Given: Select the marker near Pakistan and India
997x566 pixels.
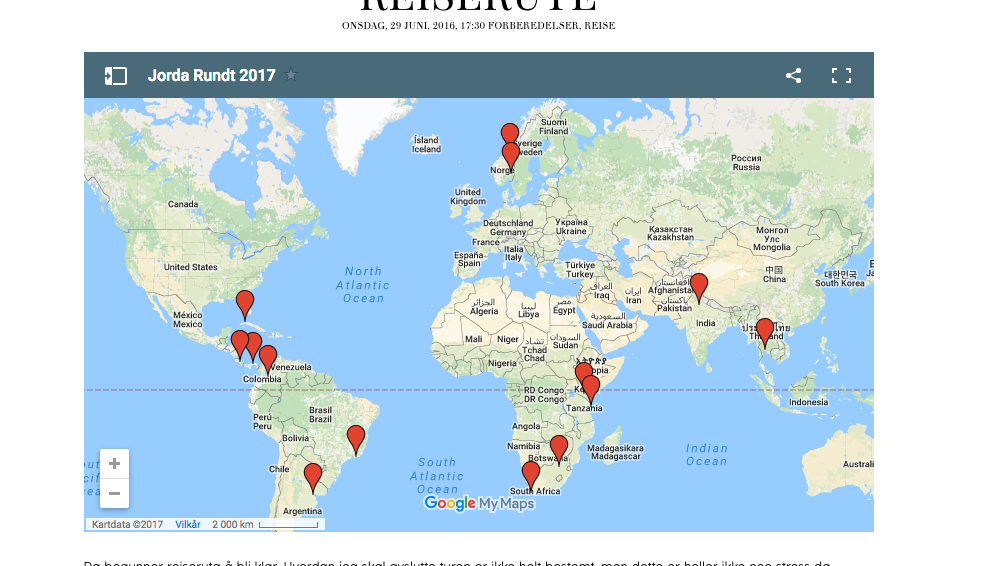Looking at the screenshot, I should coord(699,285).
